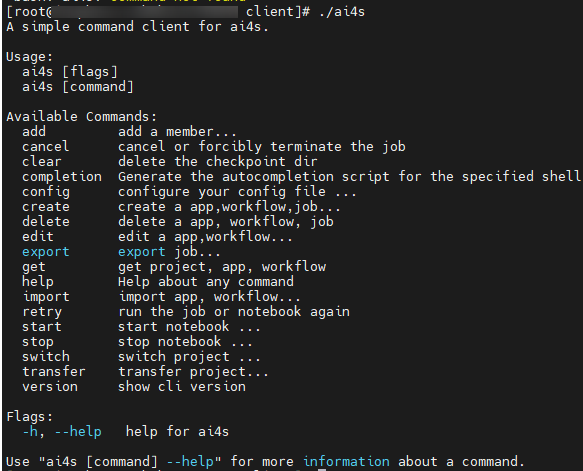Click the cyan "-h, --help" flag

point(62,432)
